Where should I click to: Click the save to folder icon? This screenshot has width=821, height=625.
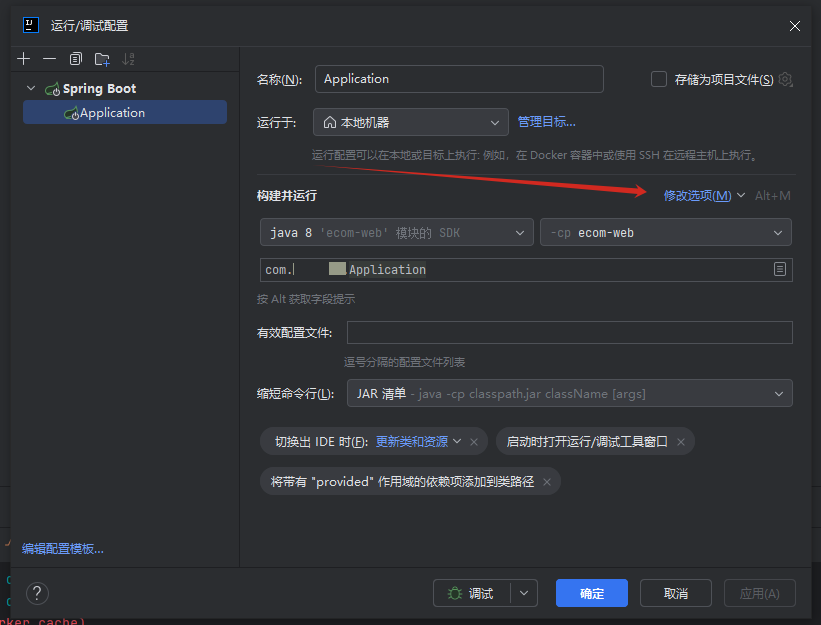(x=102, y=59)
